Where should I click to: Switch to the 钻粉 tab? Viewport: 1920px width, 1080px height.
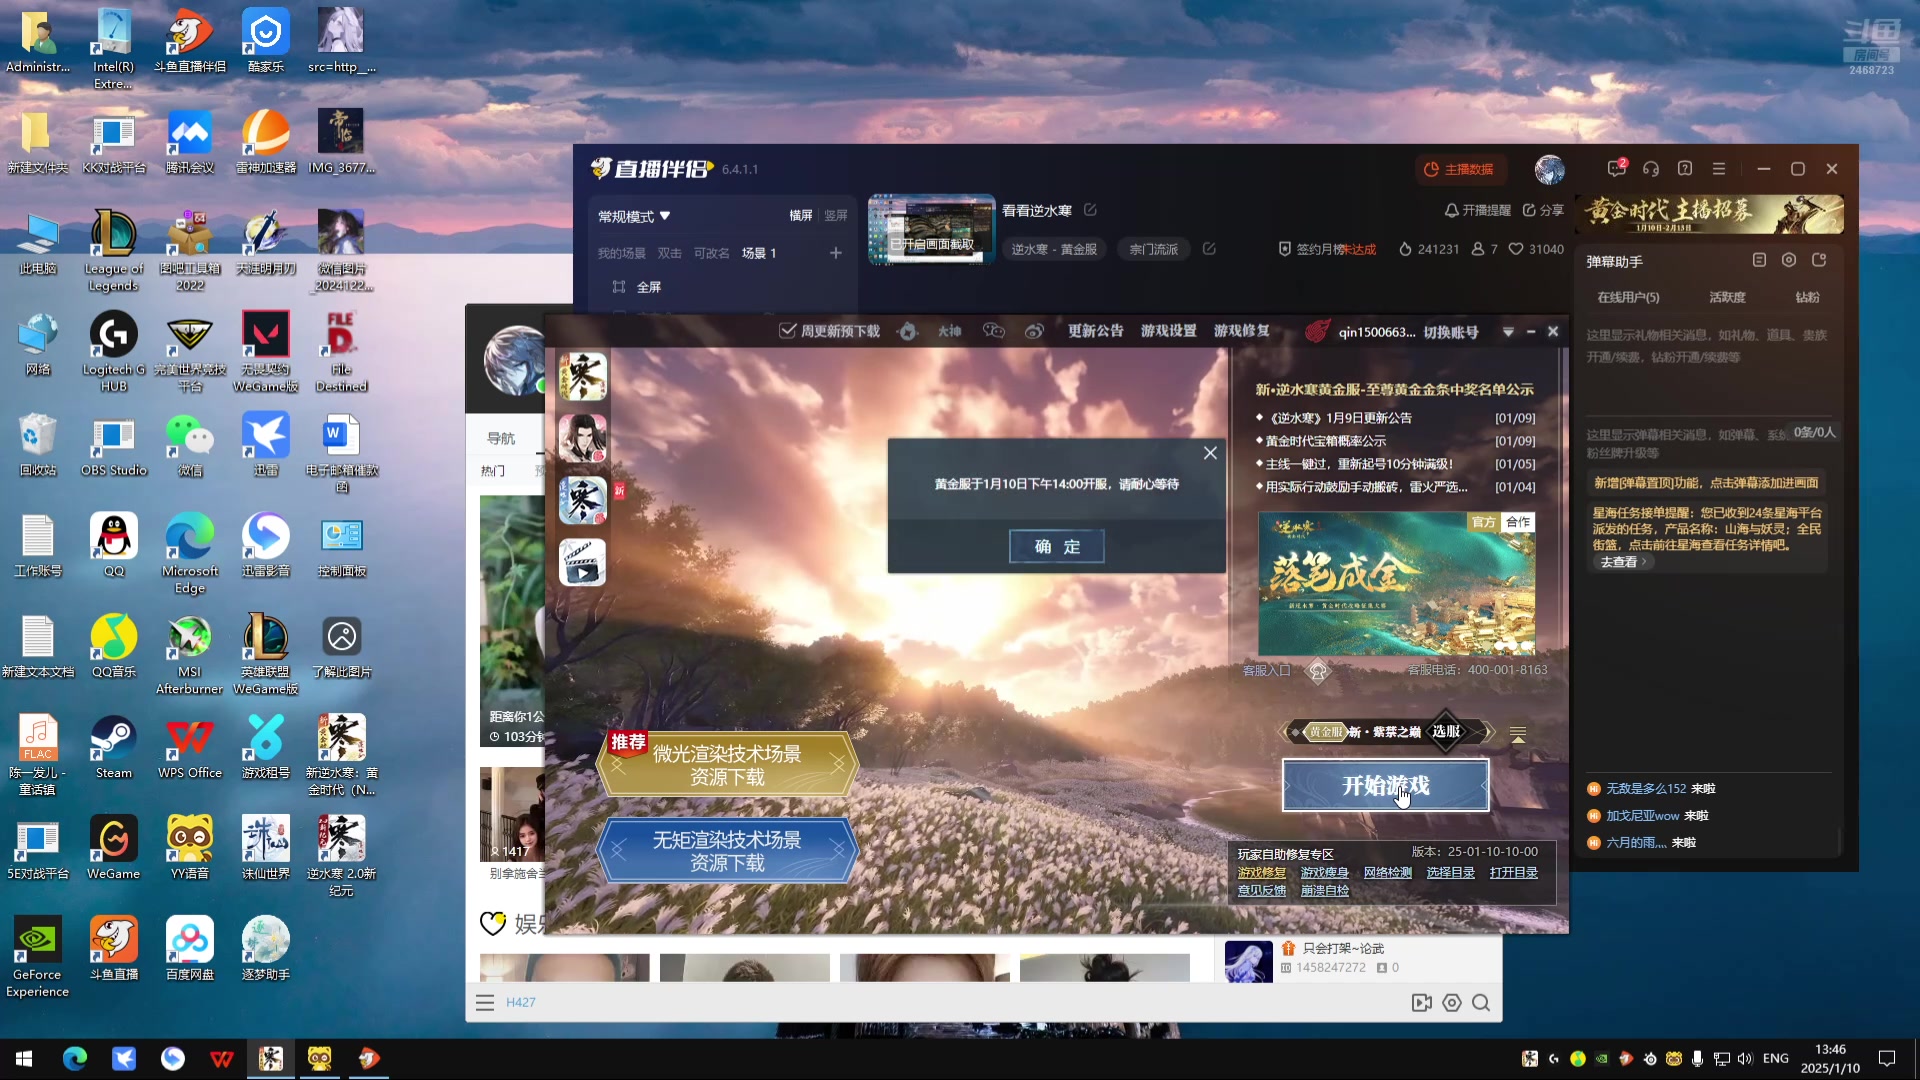pos(1807,297)
